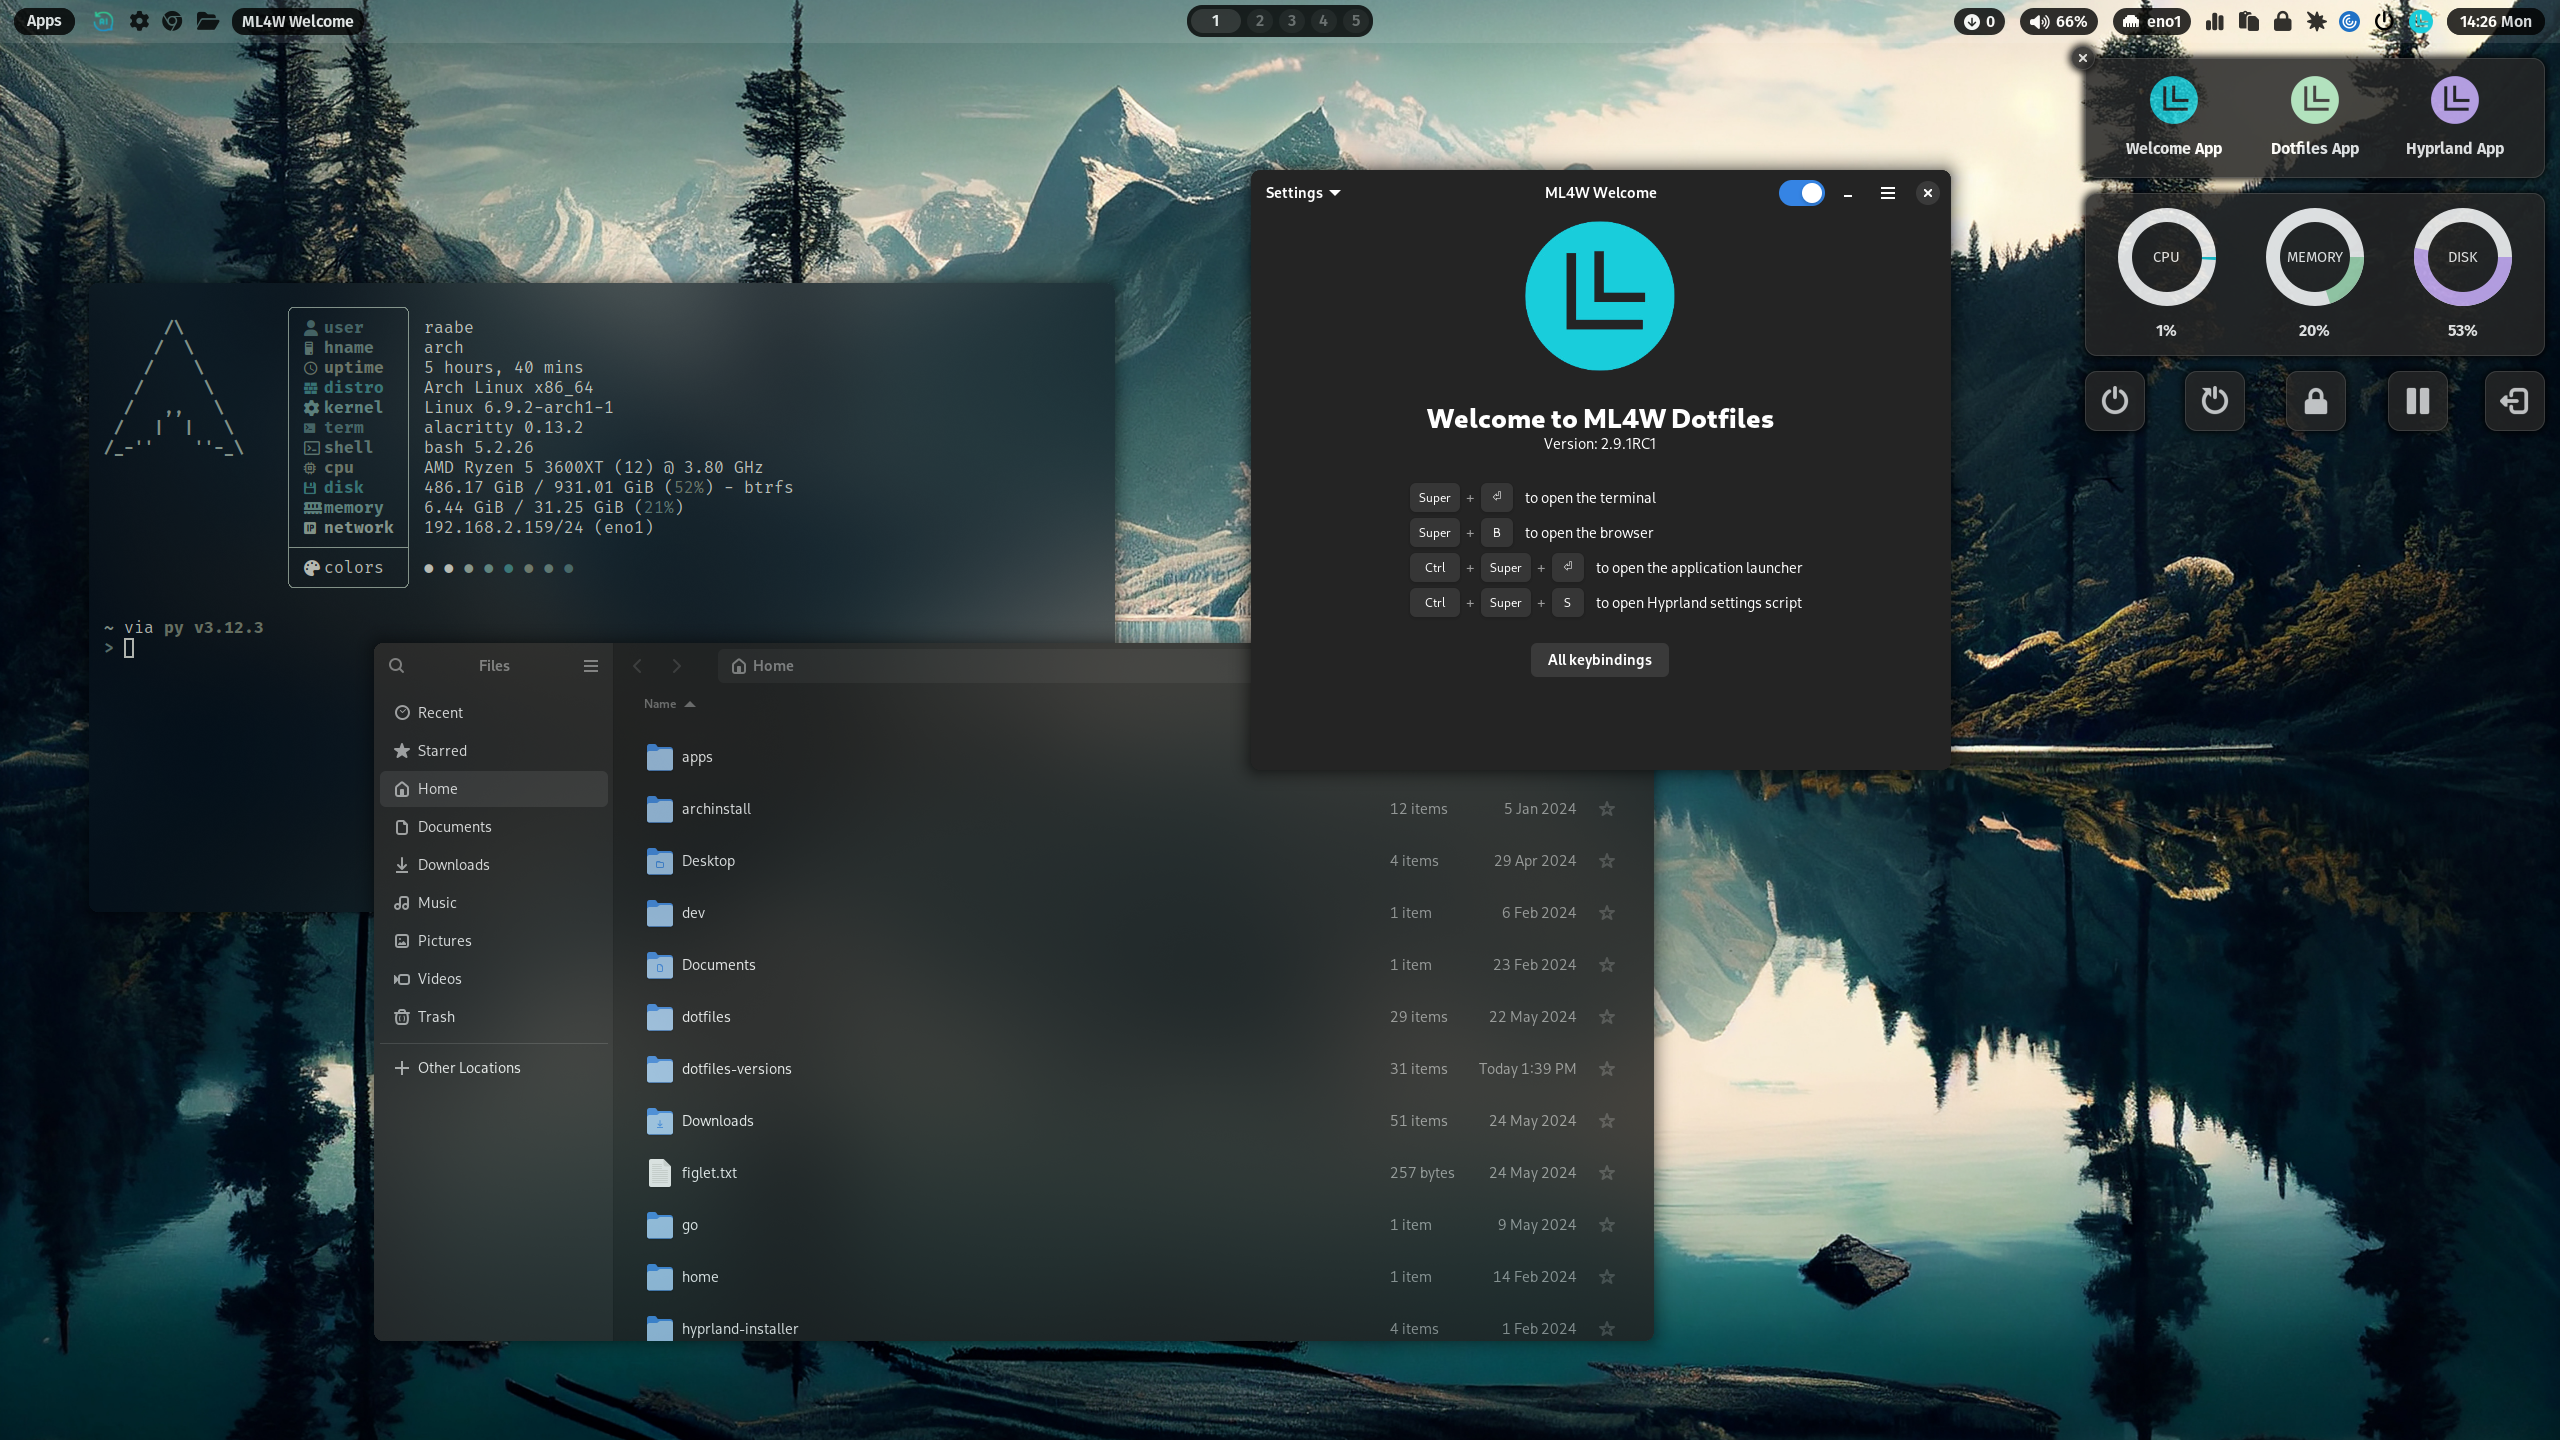
Task: Toggle the switch in the ML4W Welcome titlebar
Action: [1800, 193]
